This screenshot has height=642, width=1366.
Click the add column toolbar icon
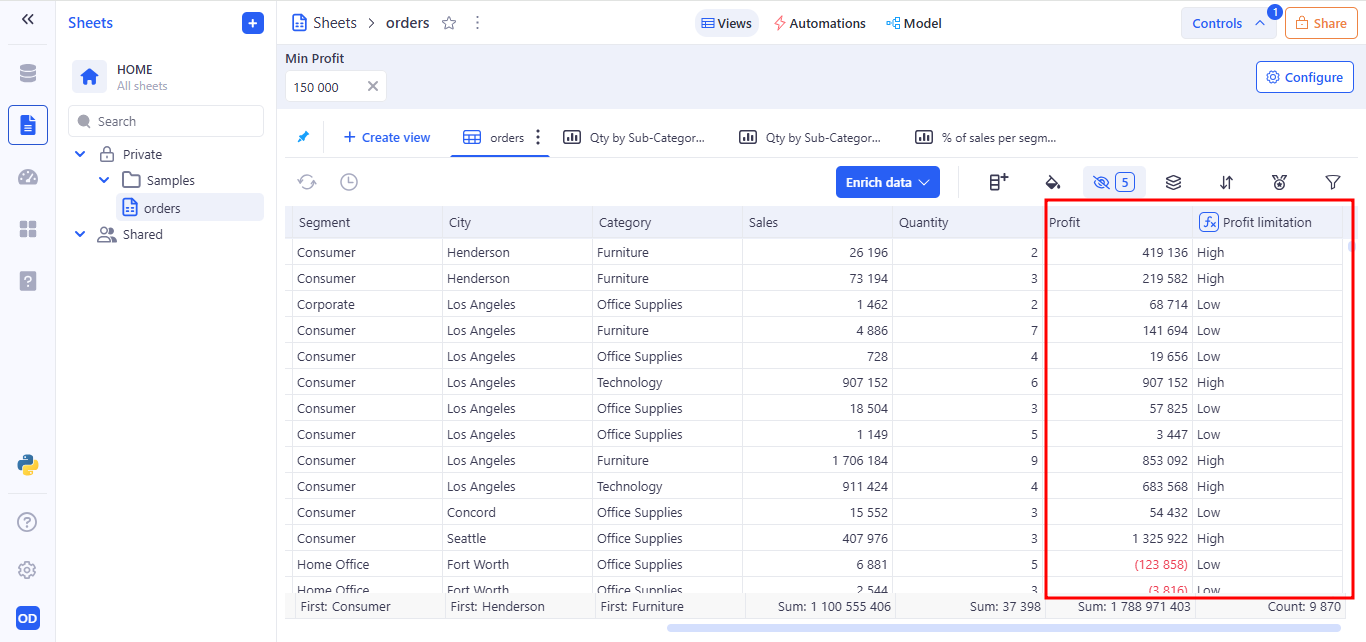(998, 182)
